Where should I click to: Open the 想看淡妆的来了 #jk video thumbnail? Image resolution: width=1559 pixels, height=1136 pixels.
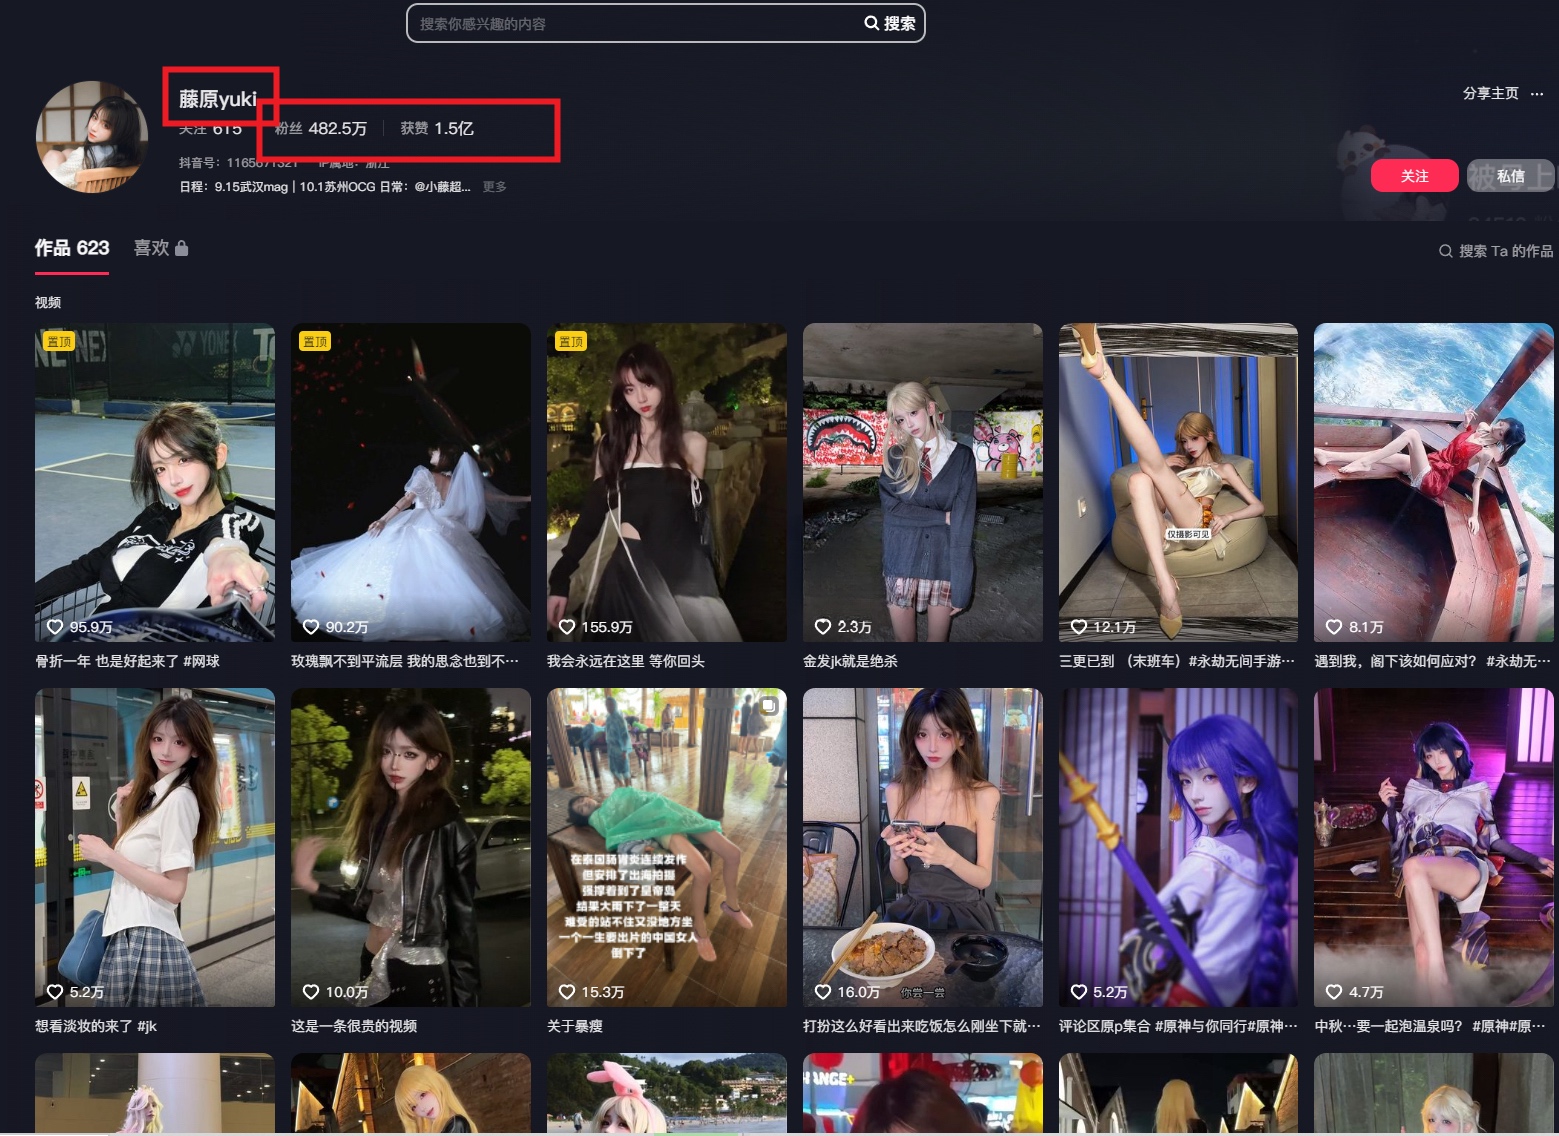[x=155, y=847]
